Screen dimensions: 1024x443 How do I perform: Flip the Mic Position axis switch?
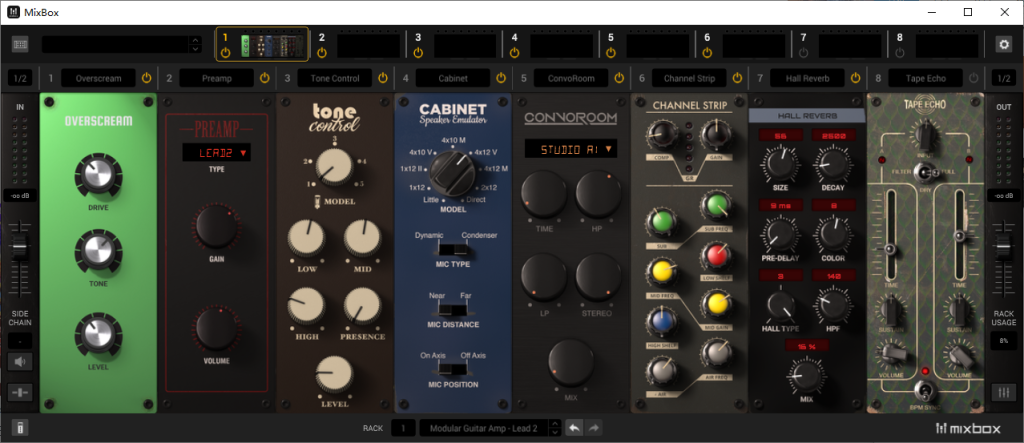click(x=453, y=370)
